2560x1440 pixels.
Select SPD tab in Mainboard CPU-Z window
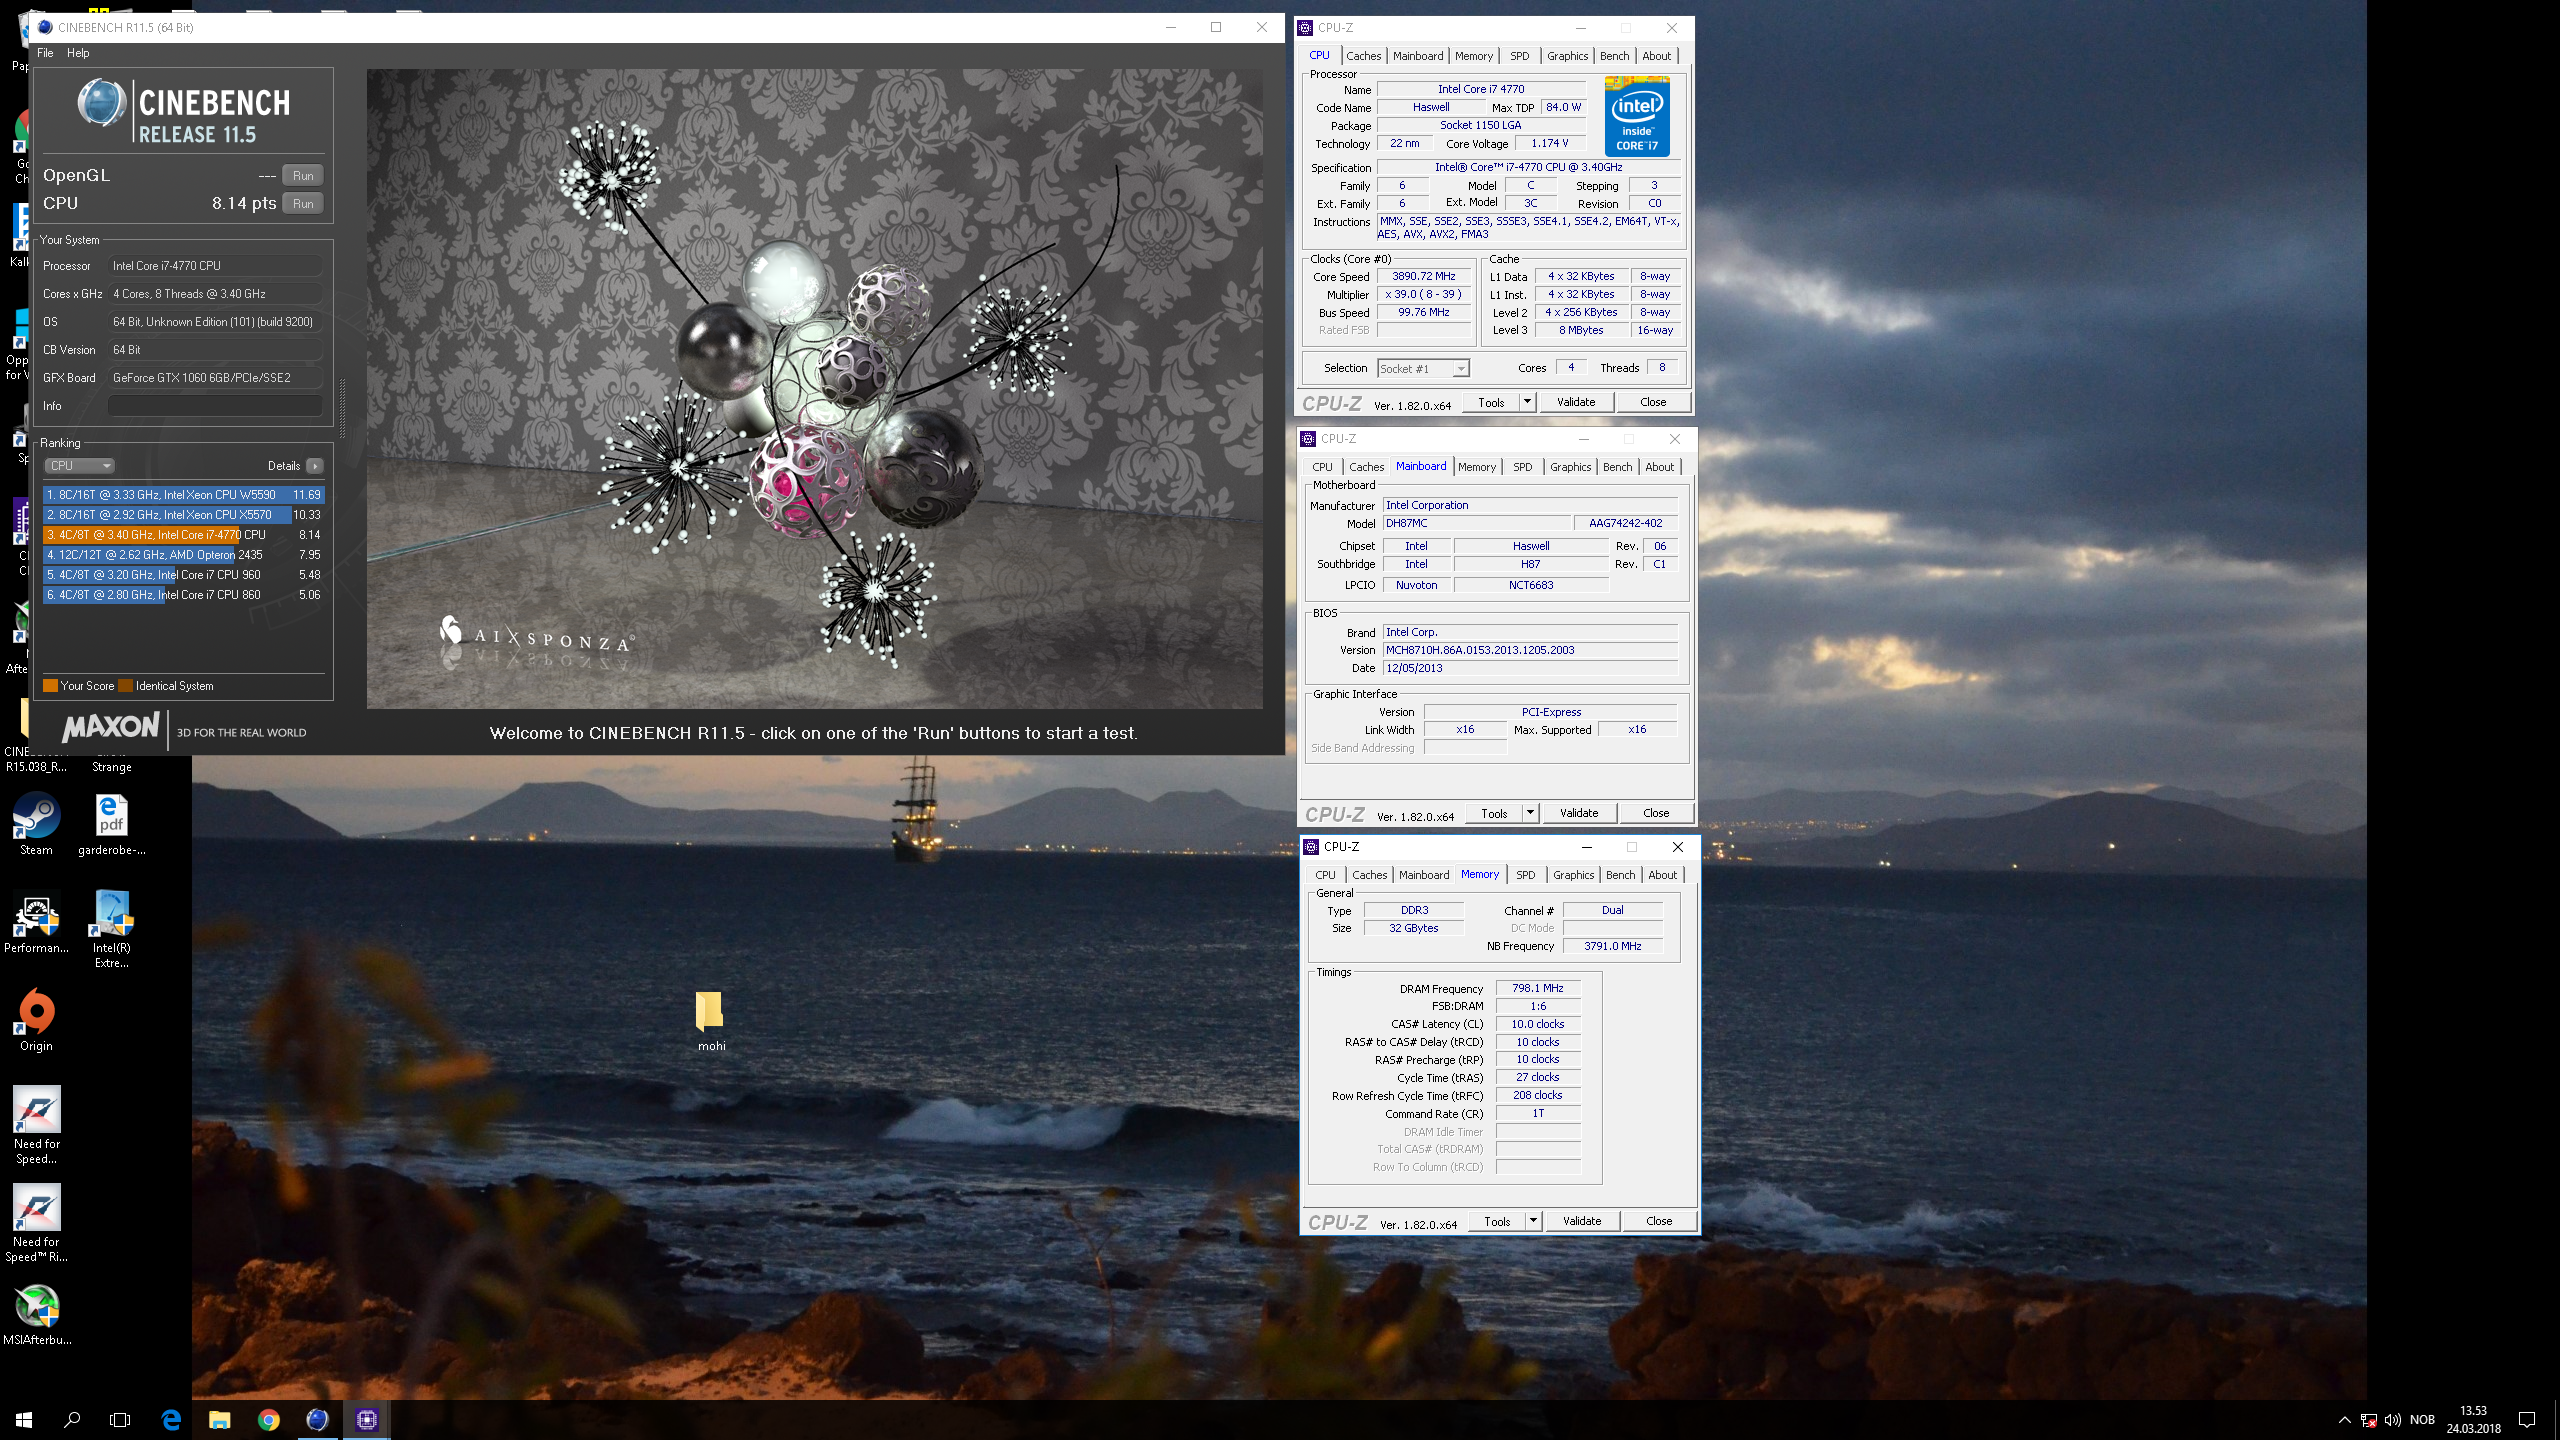point(1522,467)
